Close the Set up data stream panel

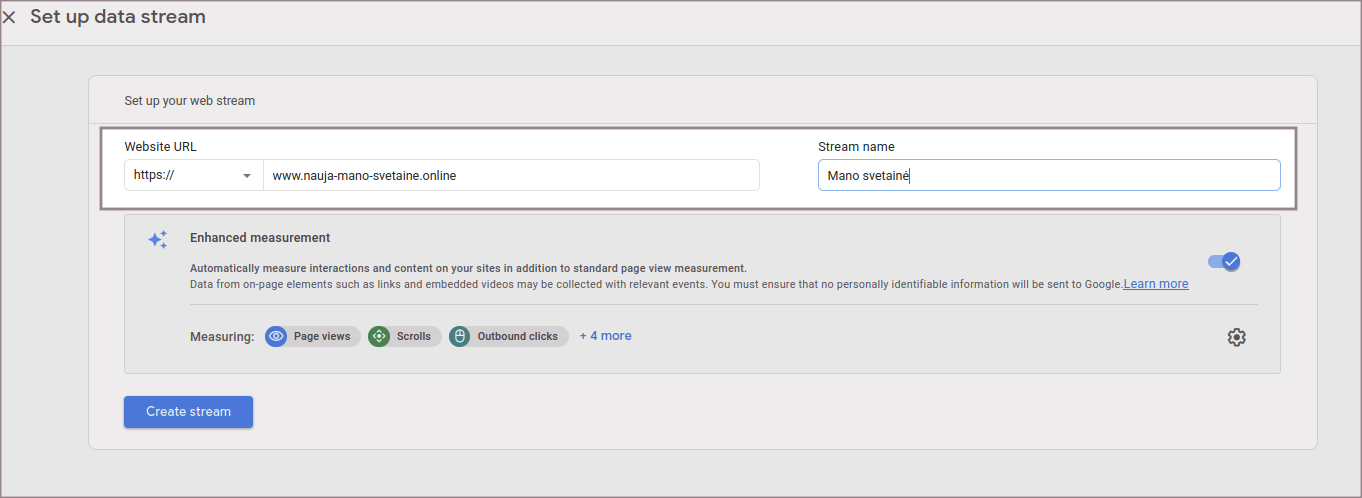[x=10, y=18]
